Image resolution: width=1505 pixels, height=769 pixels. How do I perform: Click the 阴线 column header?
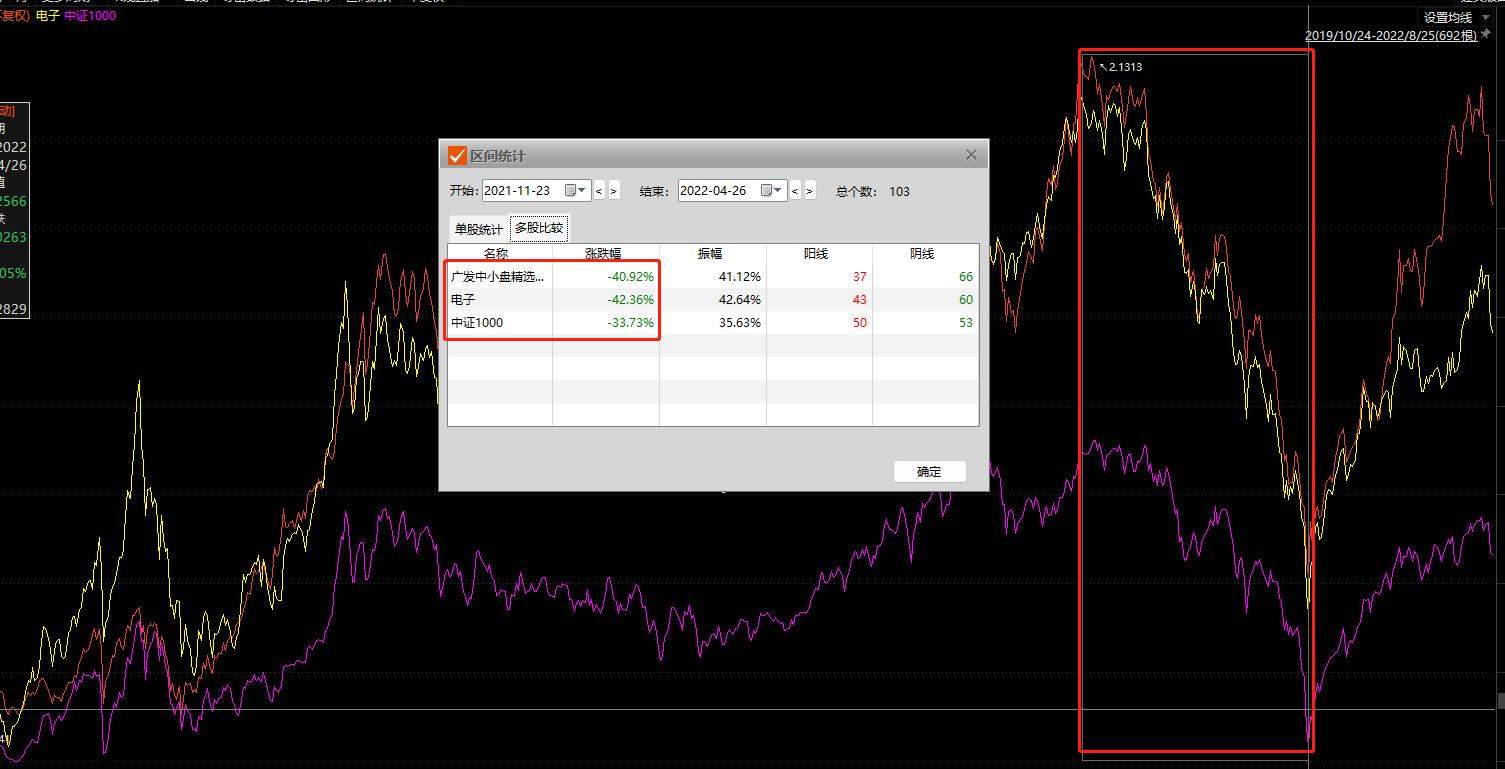click(923, 253)
